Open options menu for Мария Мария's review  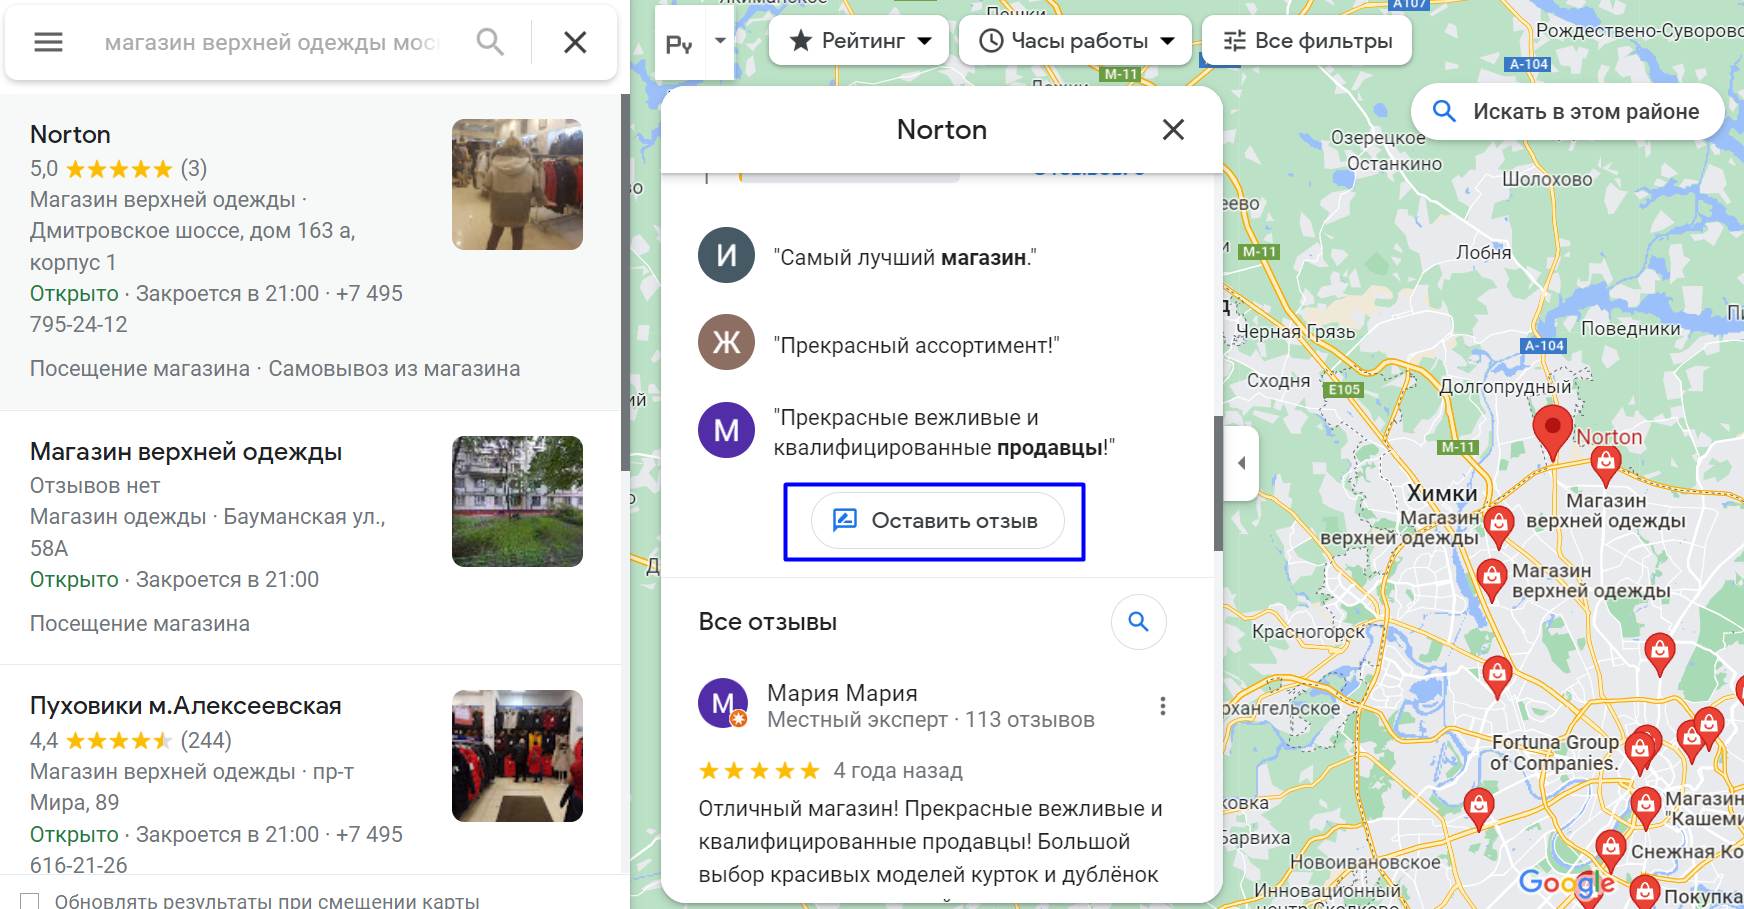click(1162, 706)
